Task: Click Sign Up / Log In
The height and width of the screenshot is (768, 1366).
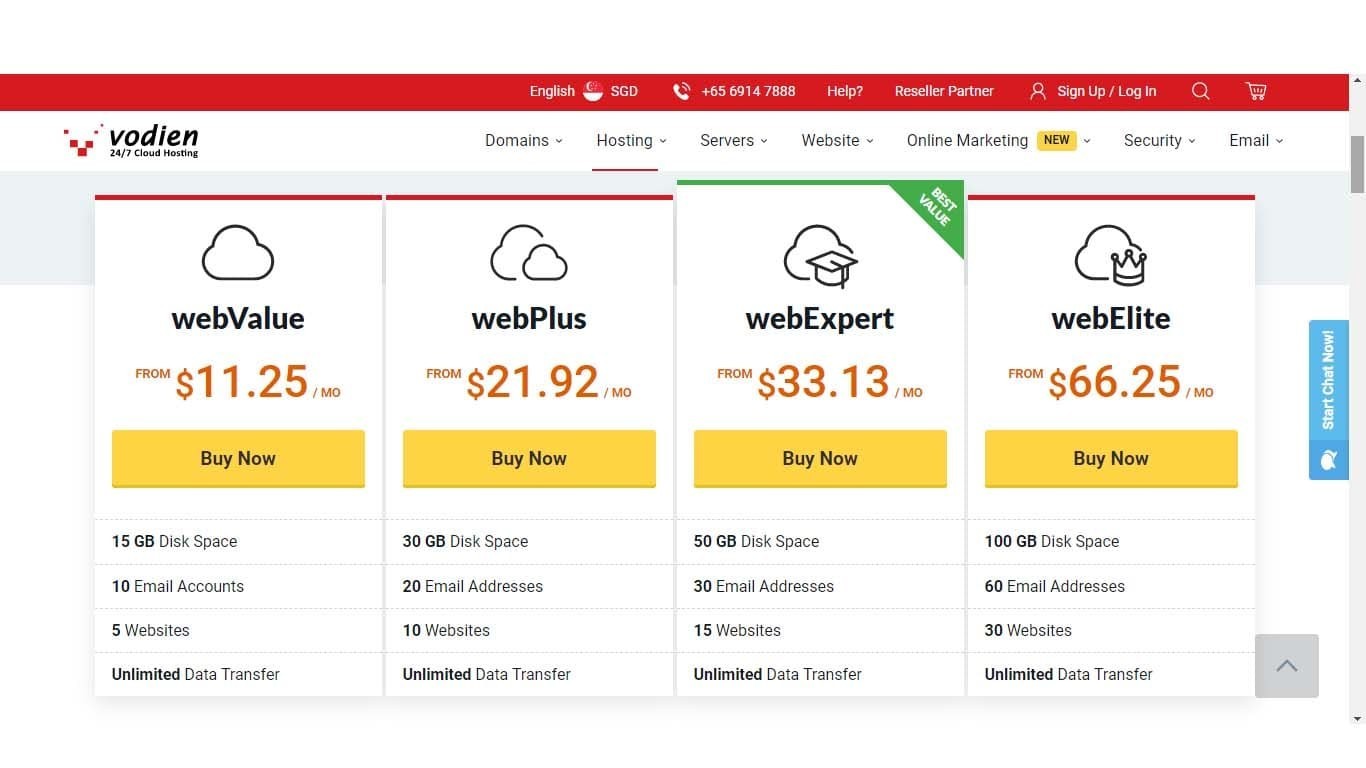Action: [x=1107, y=91]
